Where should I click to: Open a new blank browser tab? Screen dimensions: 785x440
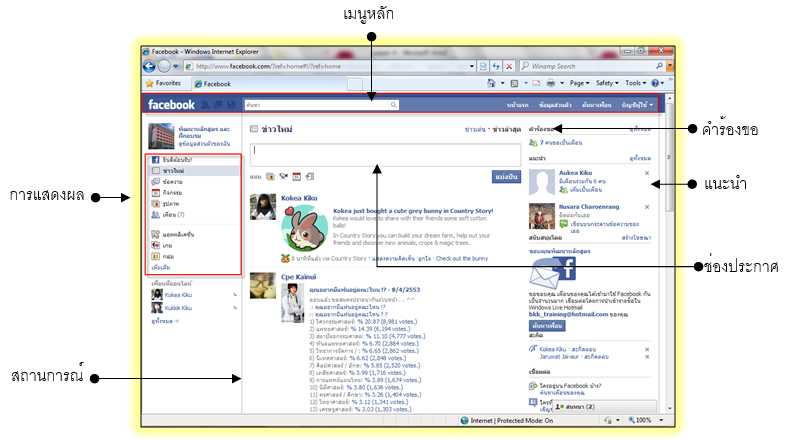tap(354, 84)
